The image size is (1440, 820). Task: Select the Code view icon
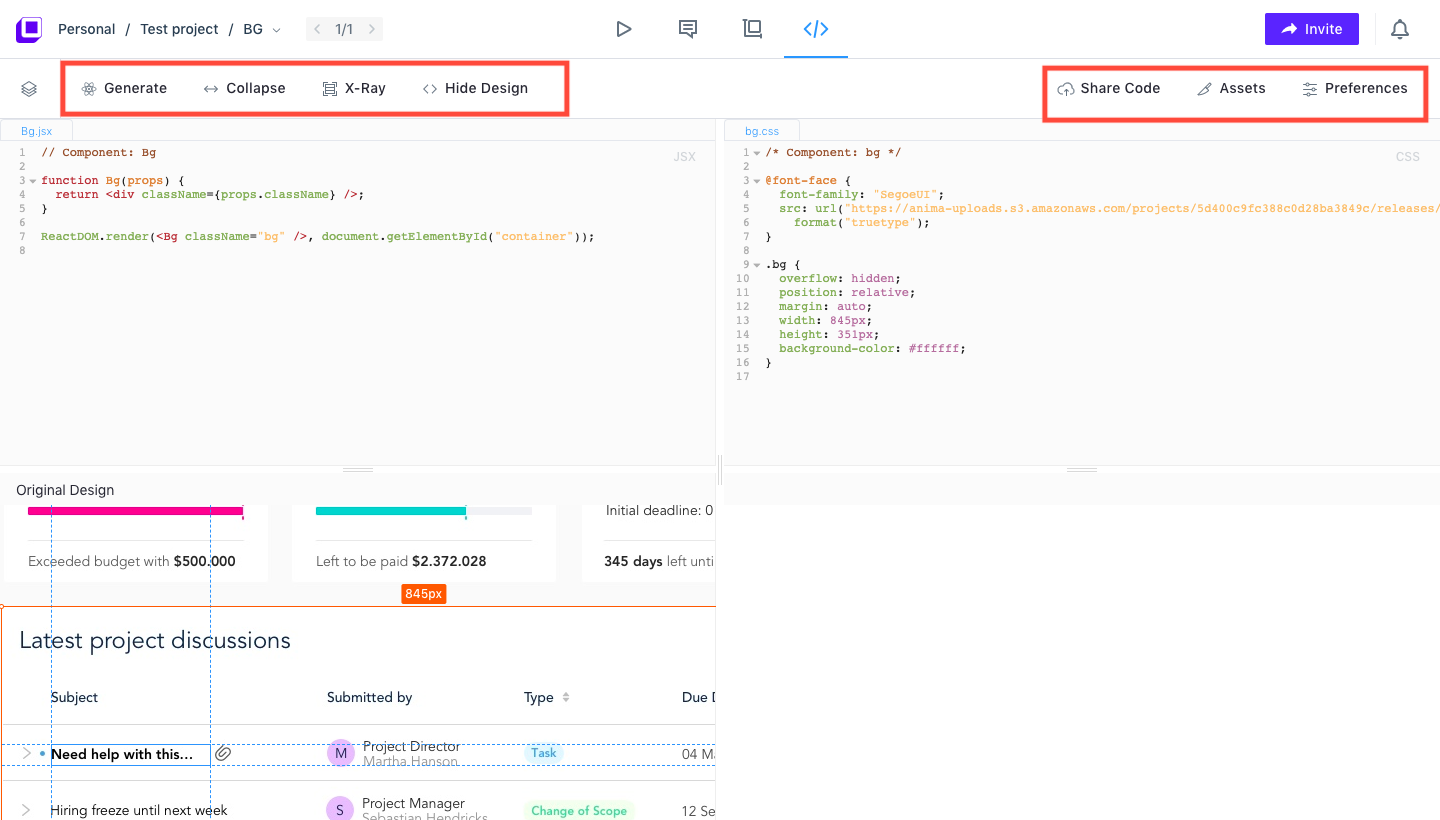pos(815,29)
